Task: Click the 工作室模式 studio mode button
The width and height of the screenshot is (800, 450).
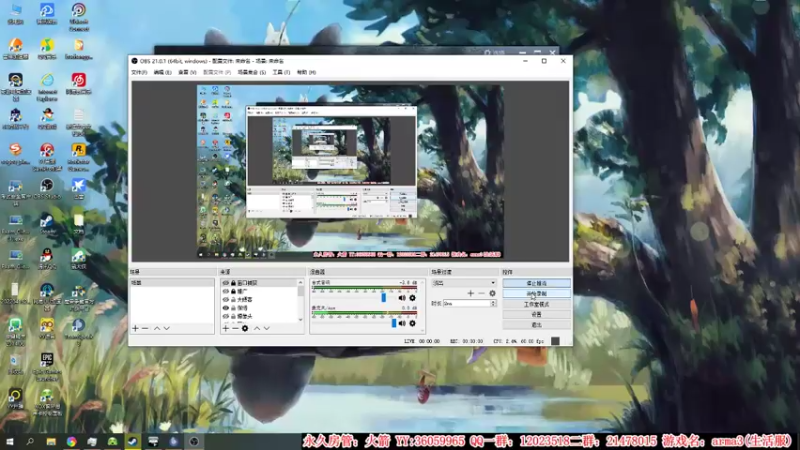Action: coord(536,304)
